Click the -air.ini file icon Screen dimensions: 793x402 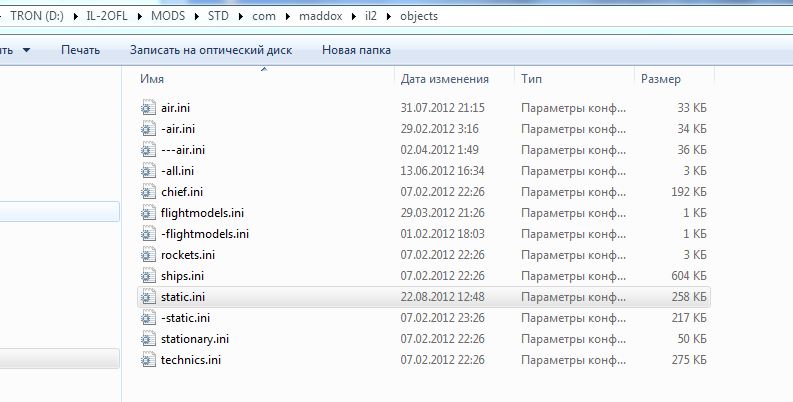point(148,129)
